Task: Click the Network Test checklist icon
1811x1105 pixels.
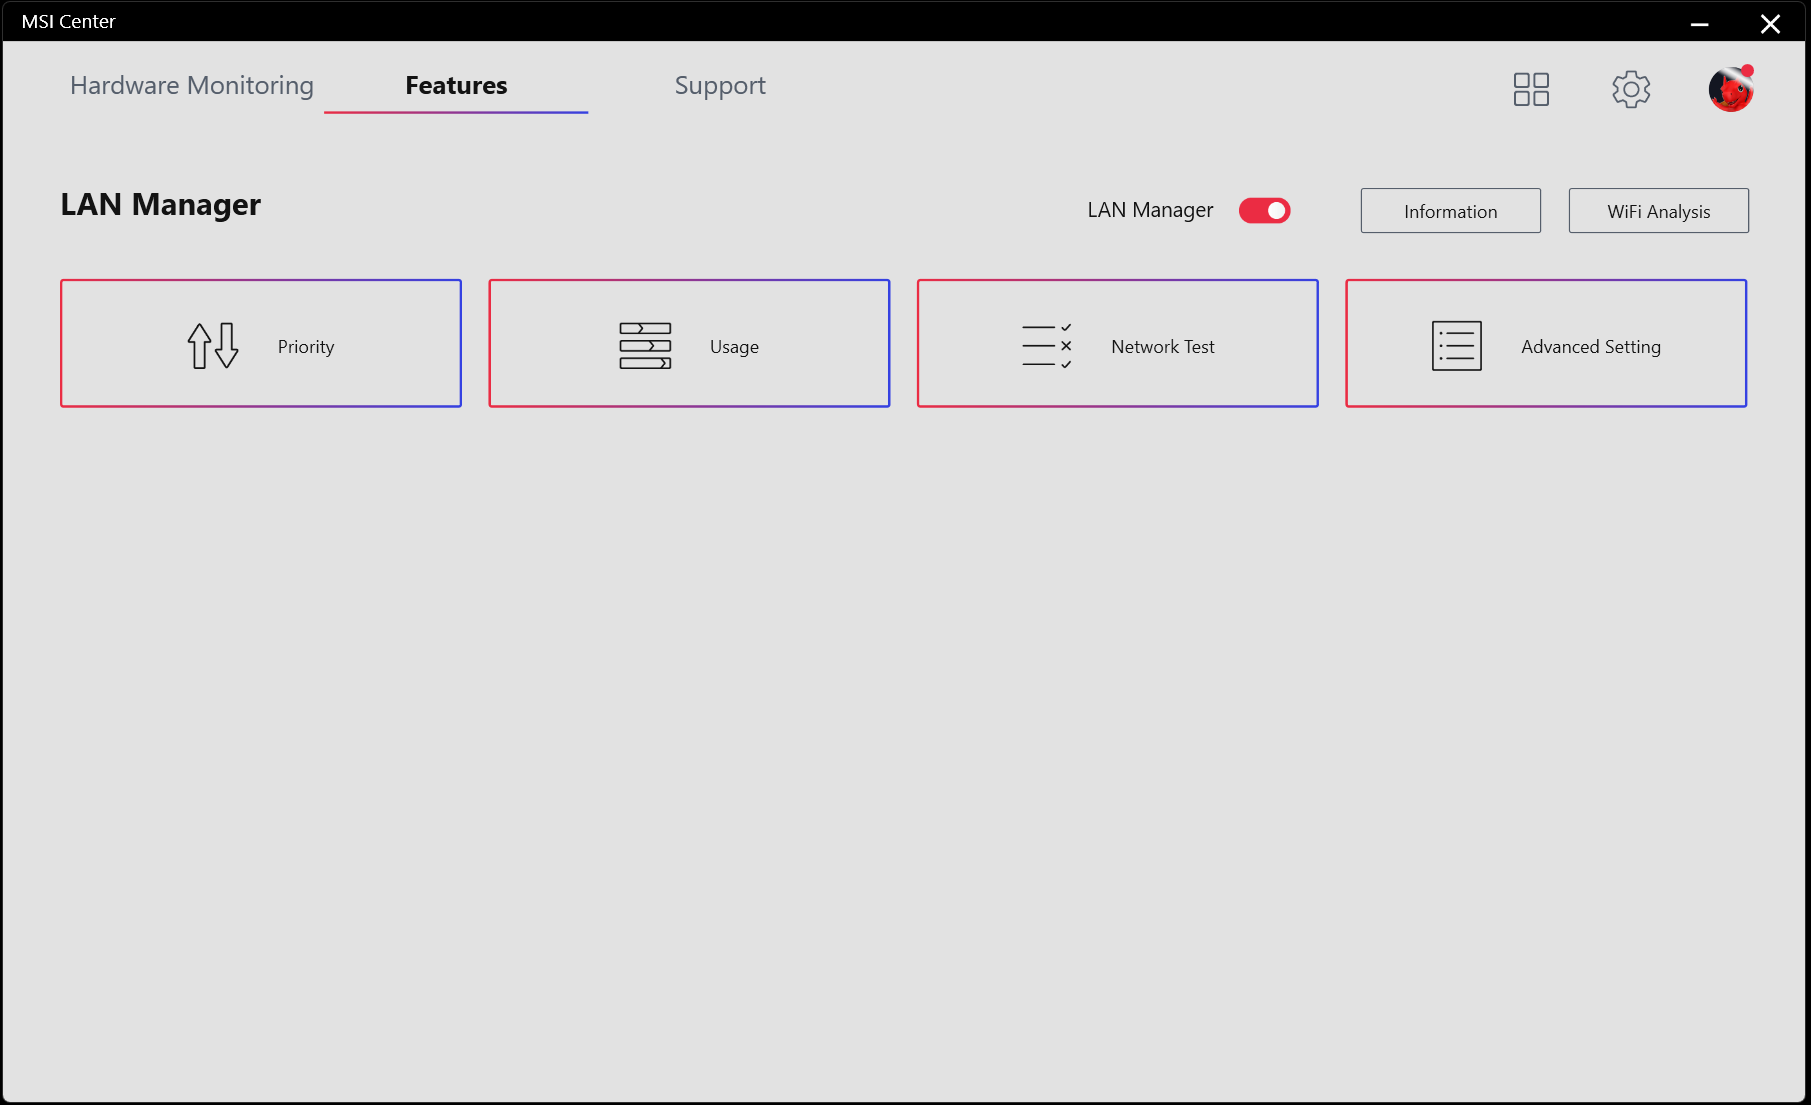Action: click(1046, 346)
